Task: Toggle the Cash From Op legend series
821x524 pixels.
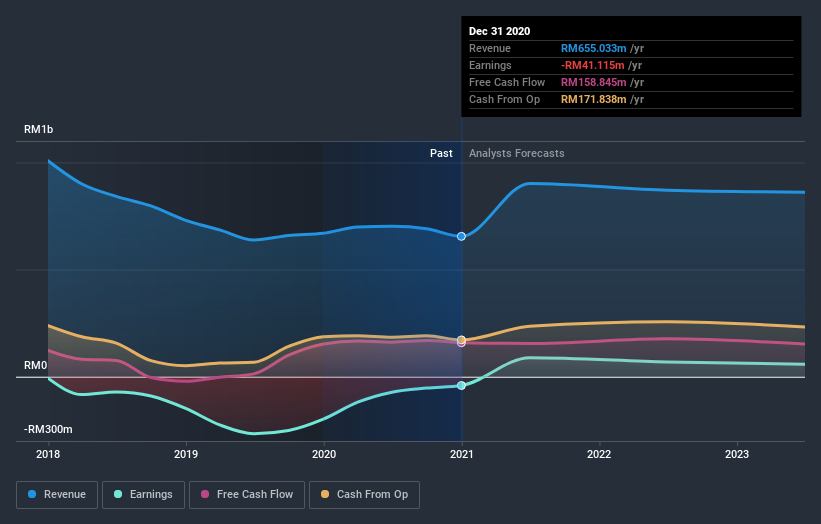Action: coord(364,495)
